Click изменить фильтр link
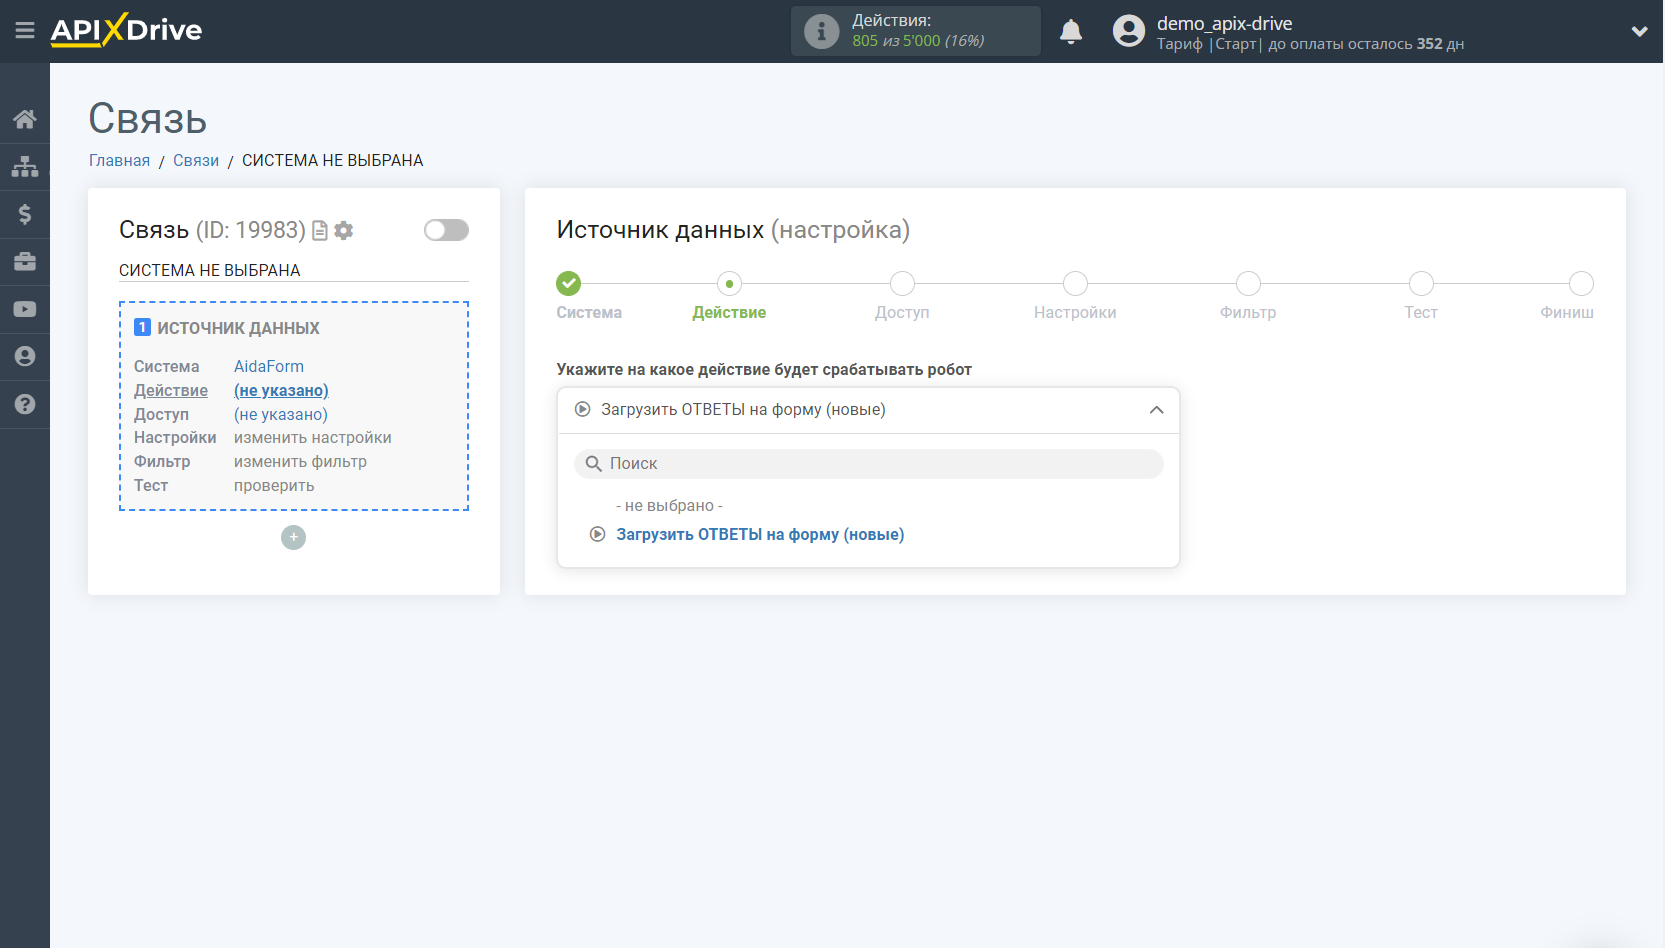This screenshot has height=948, width=1665. coord(300,461)
